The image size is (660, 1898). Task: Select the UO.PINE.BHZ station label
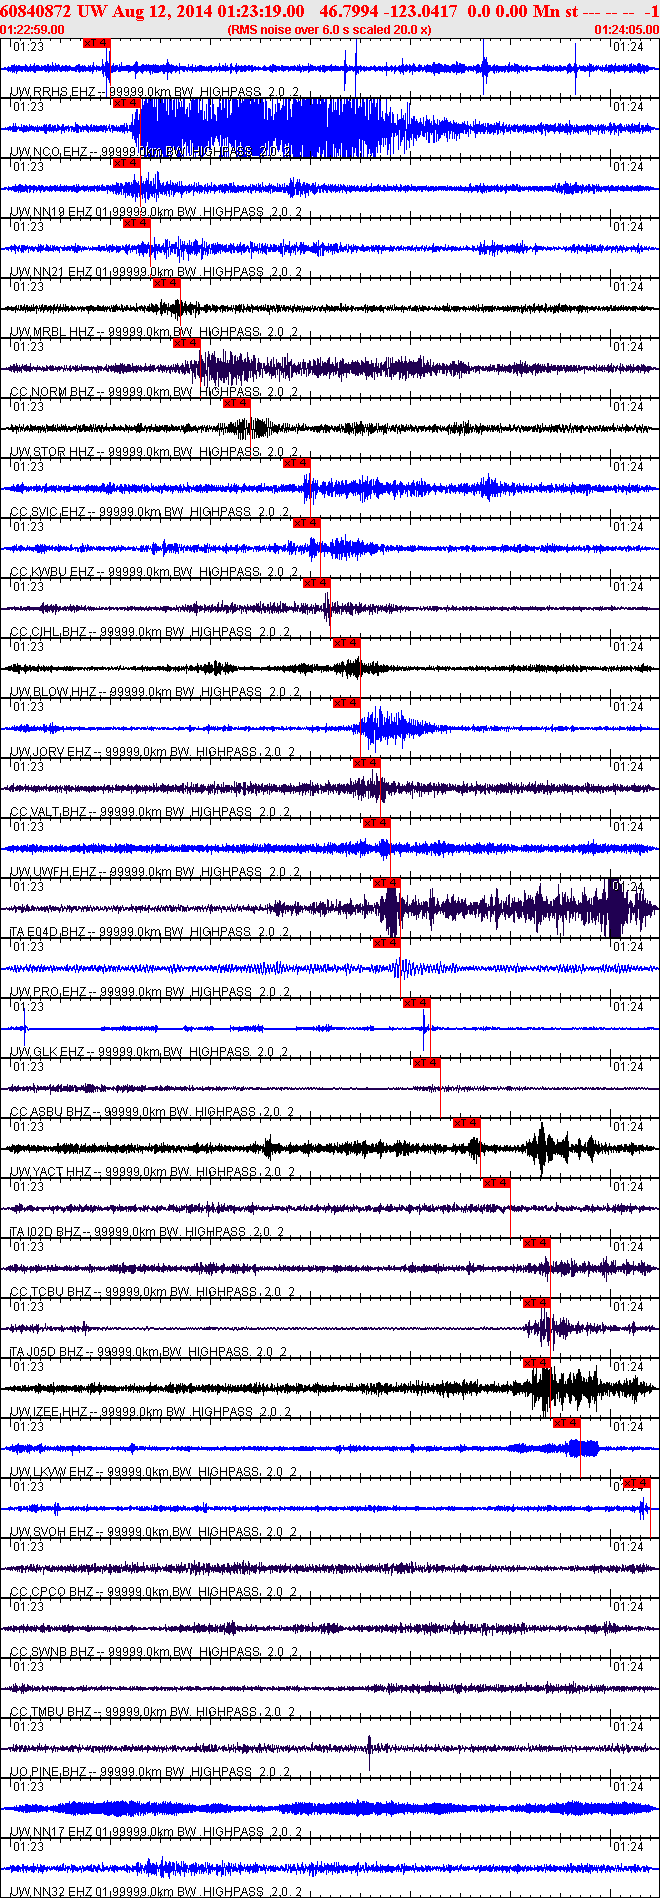click(x=150, y=1772)
